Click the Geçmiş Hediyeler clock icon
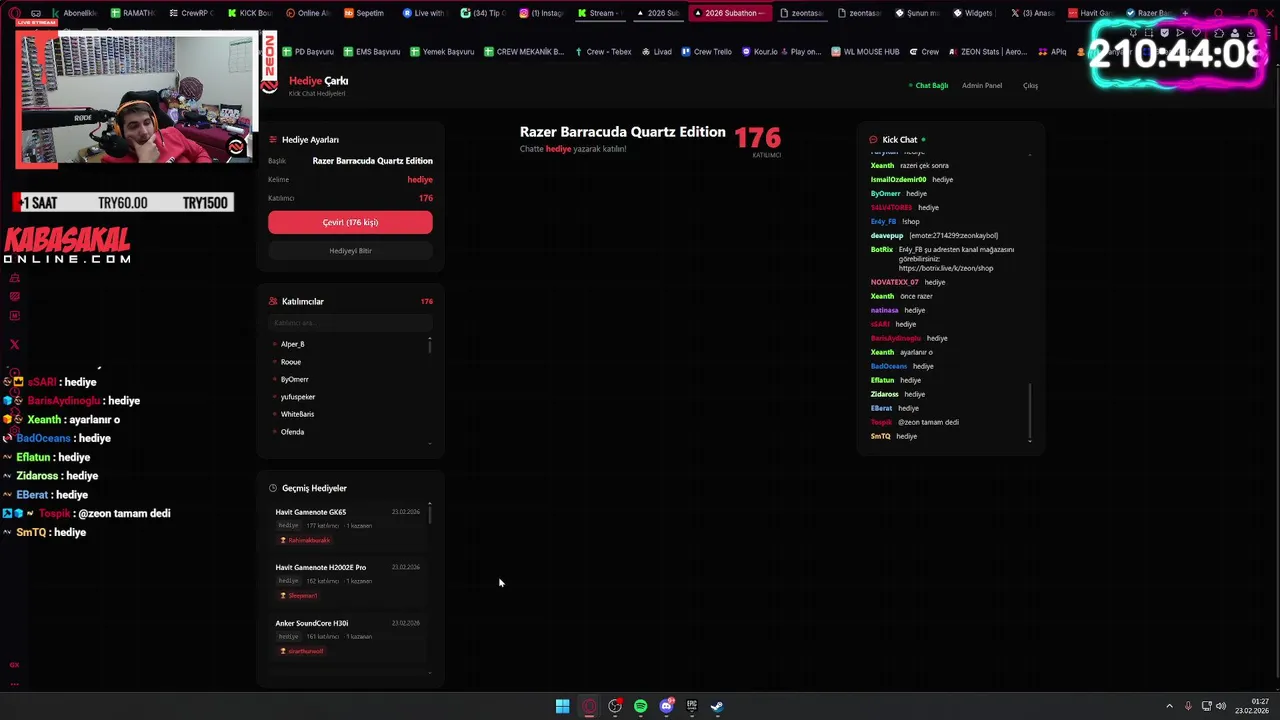Viewport: 1280px width, 720px height. (273, 488)
